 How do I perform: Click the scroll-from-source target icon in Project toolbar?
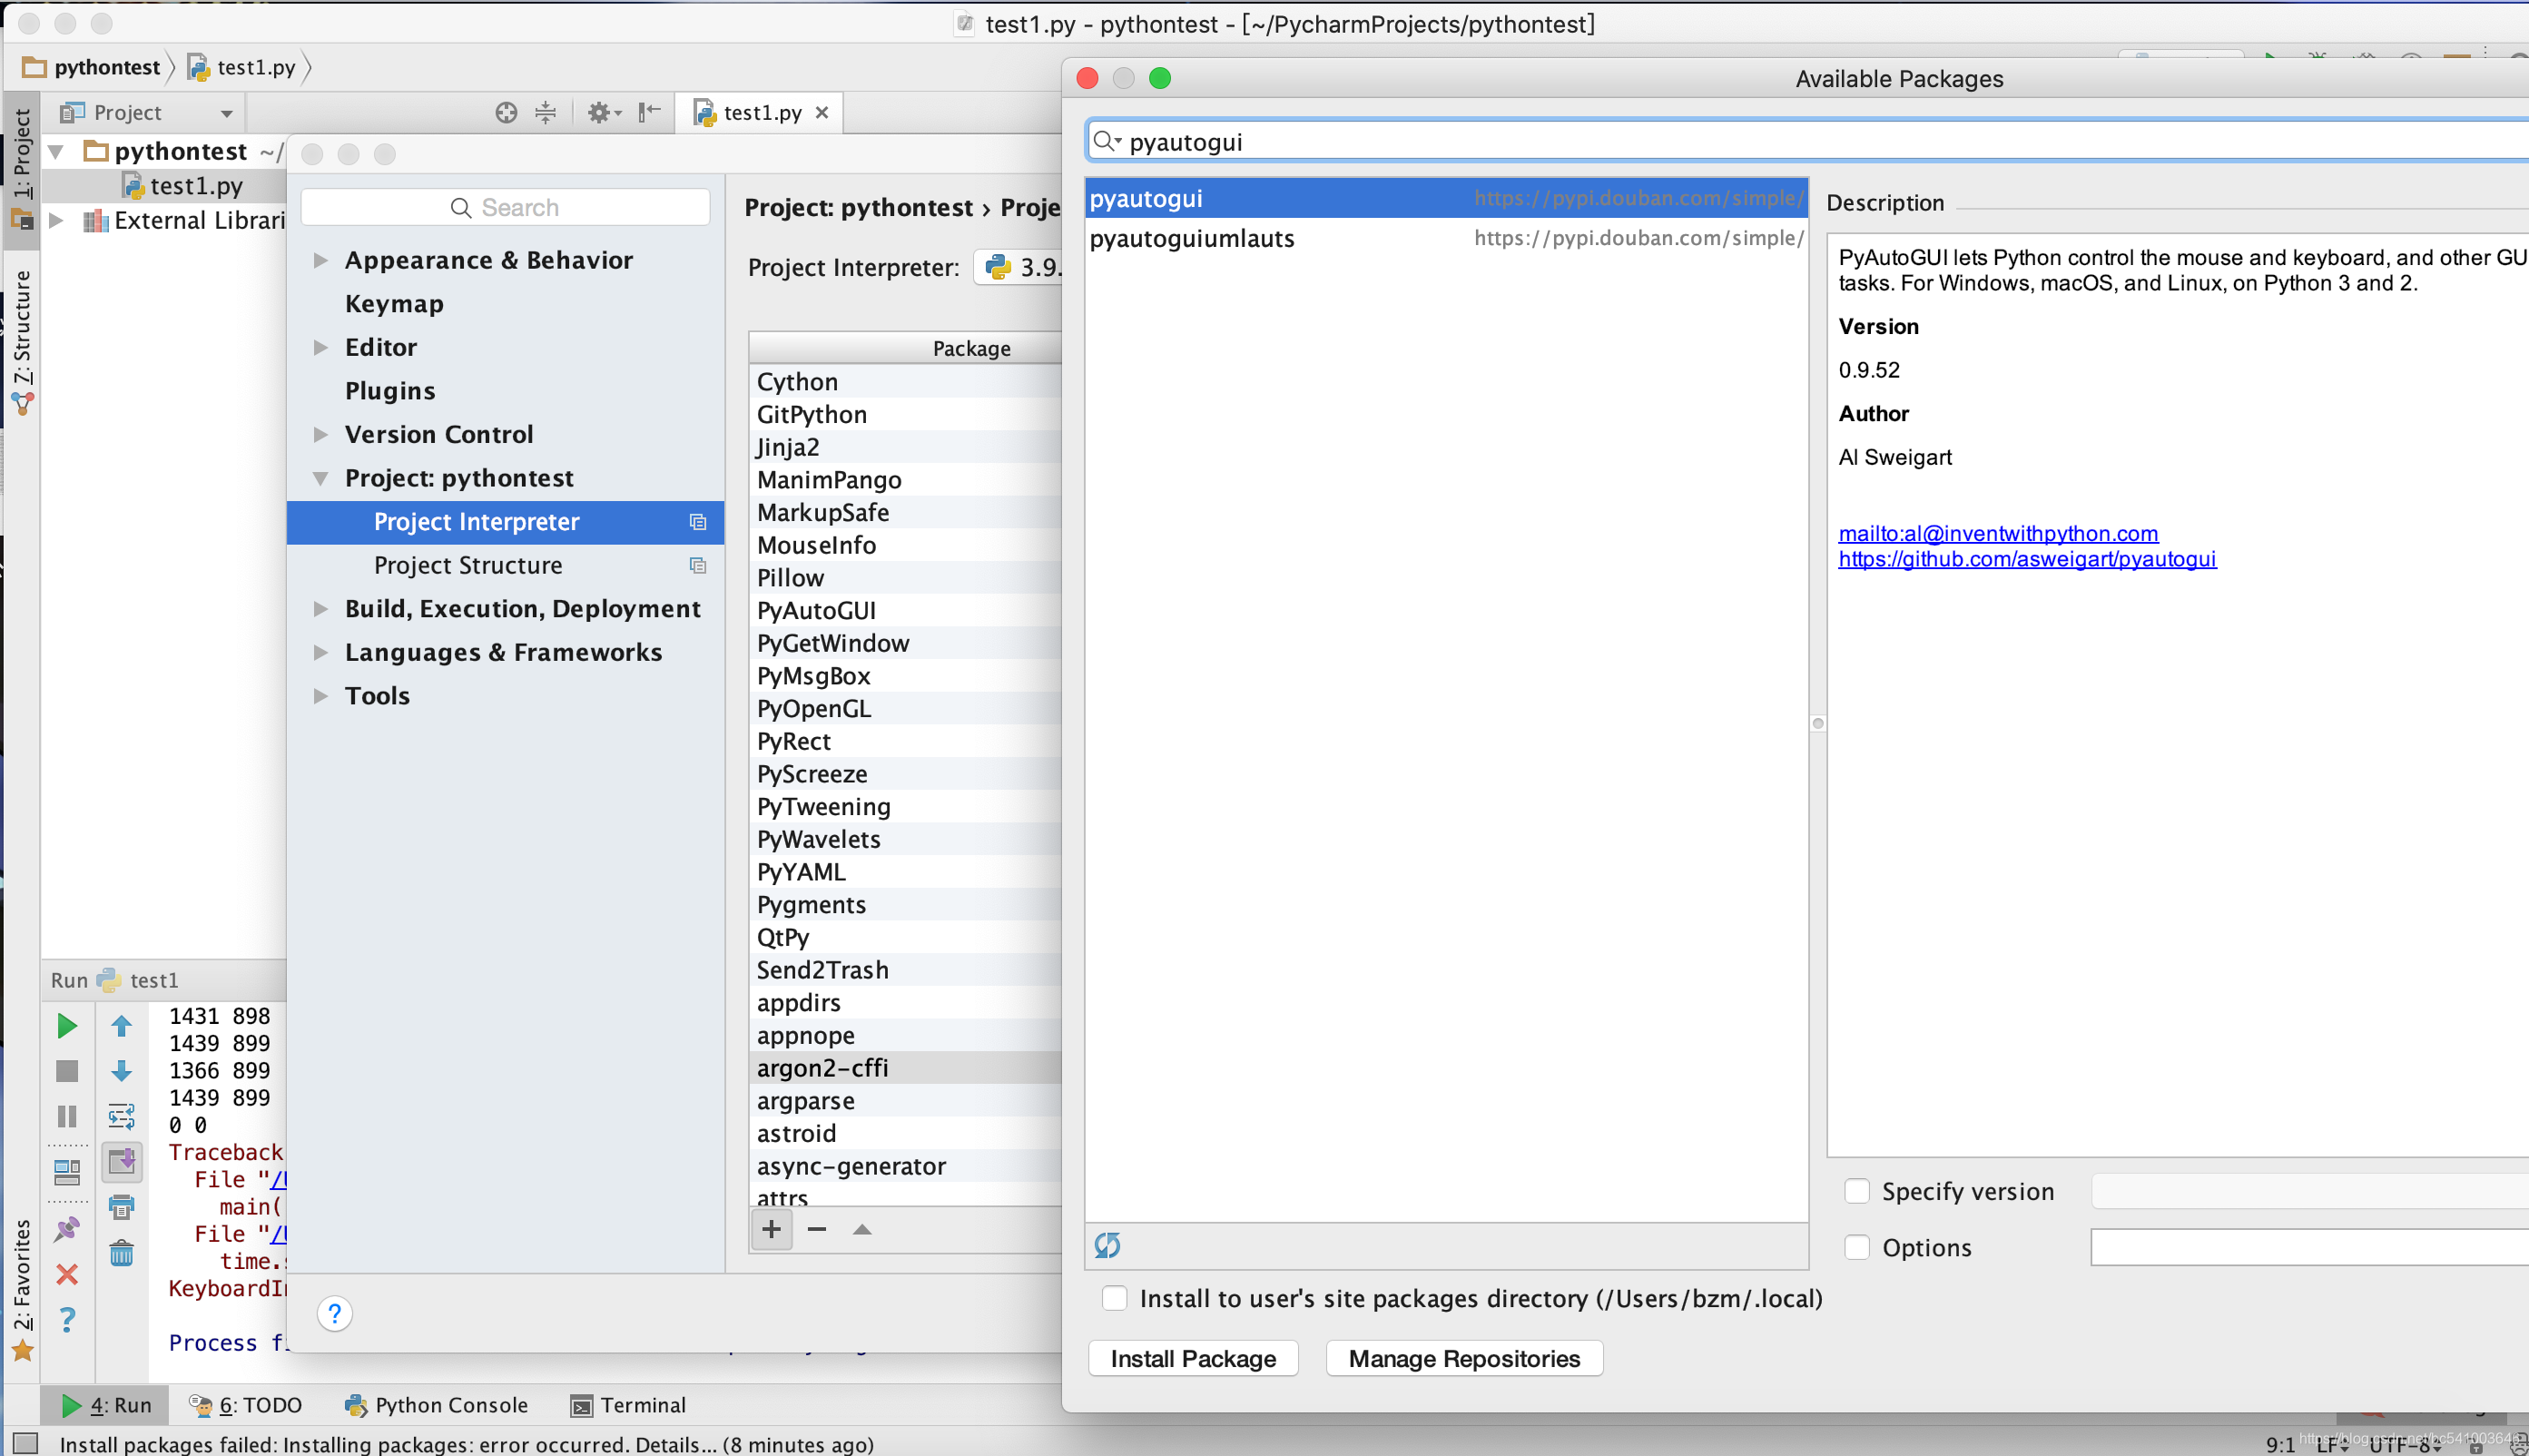[x=506, y=113]
